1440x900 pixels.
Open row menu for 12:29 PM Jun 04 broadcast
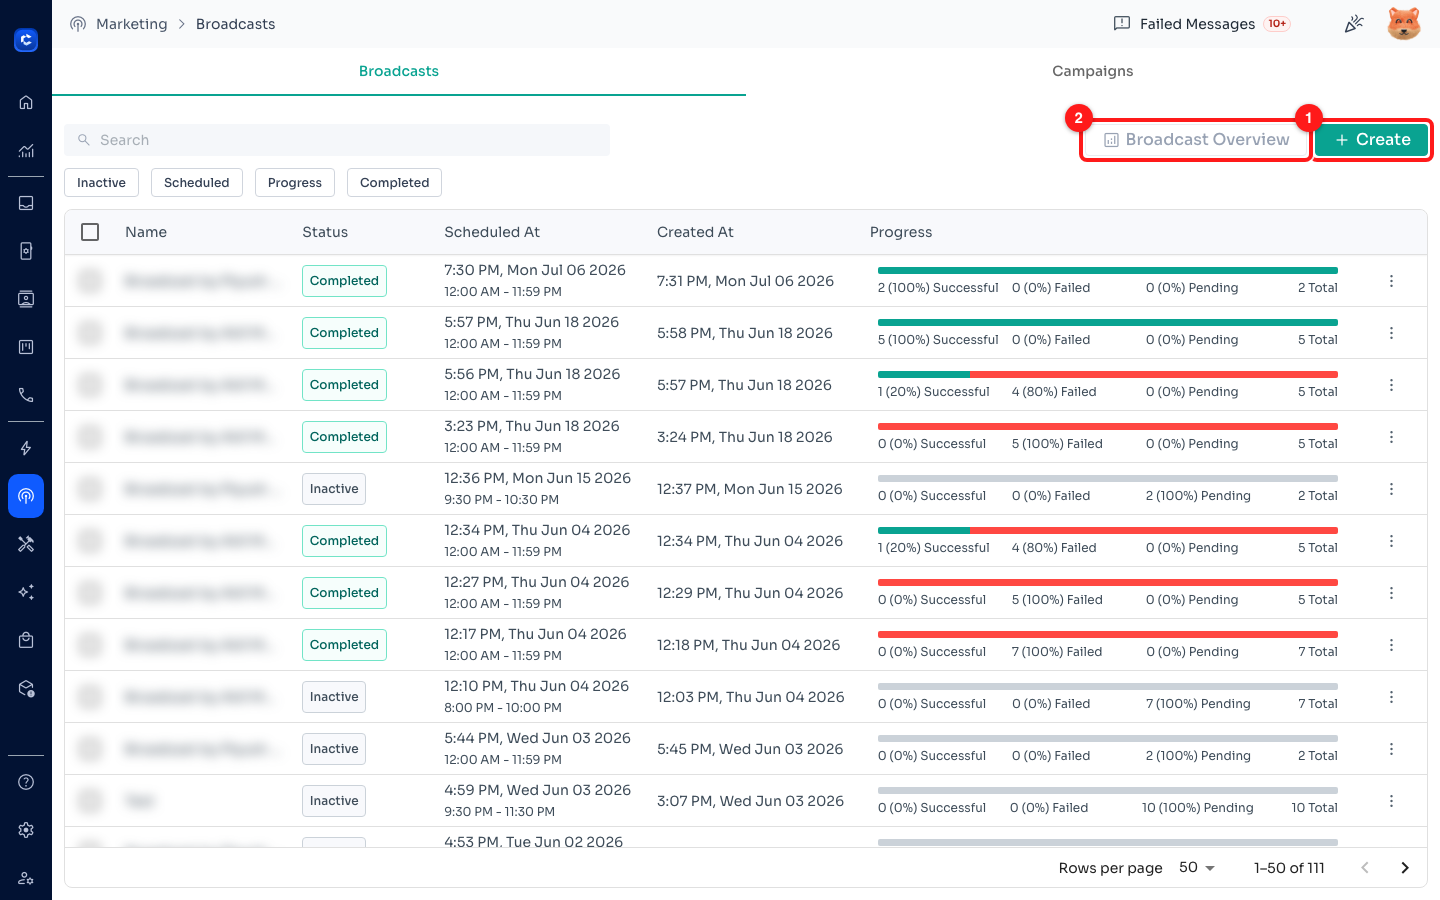tap(1391, 593)
